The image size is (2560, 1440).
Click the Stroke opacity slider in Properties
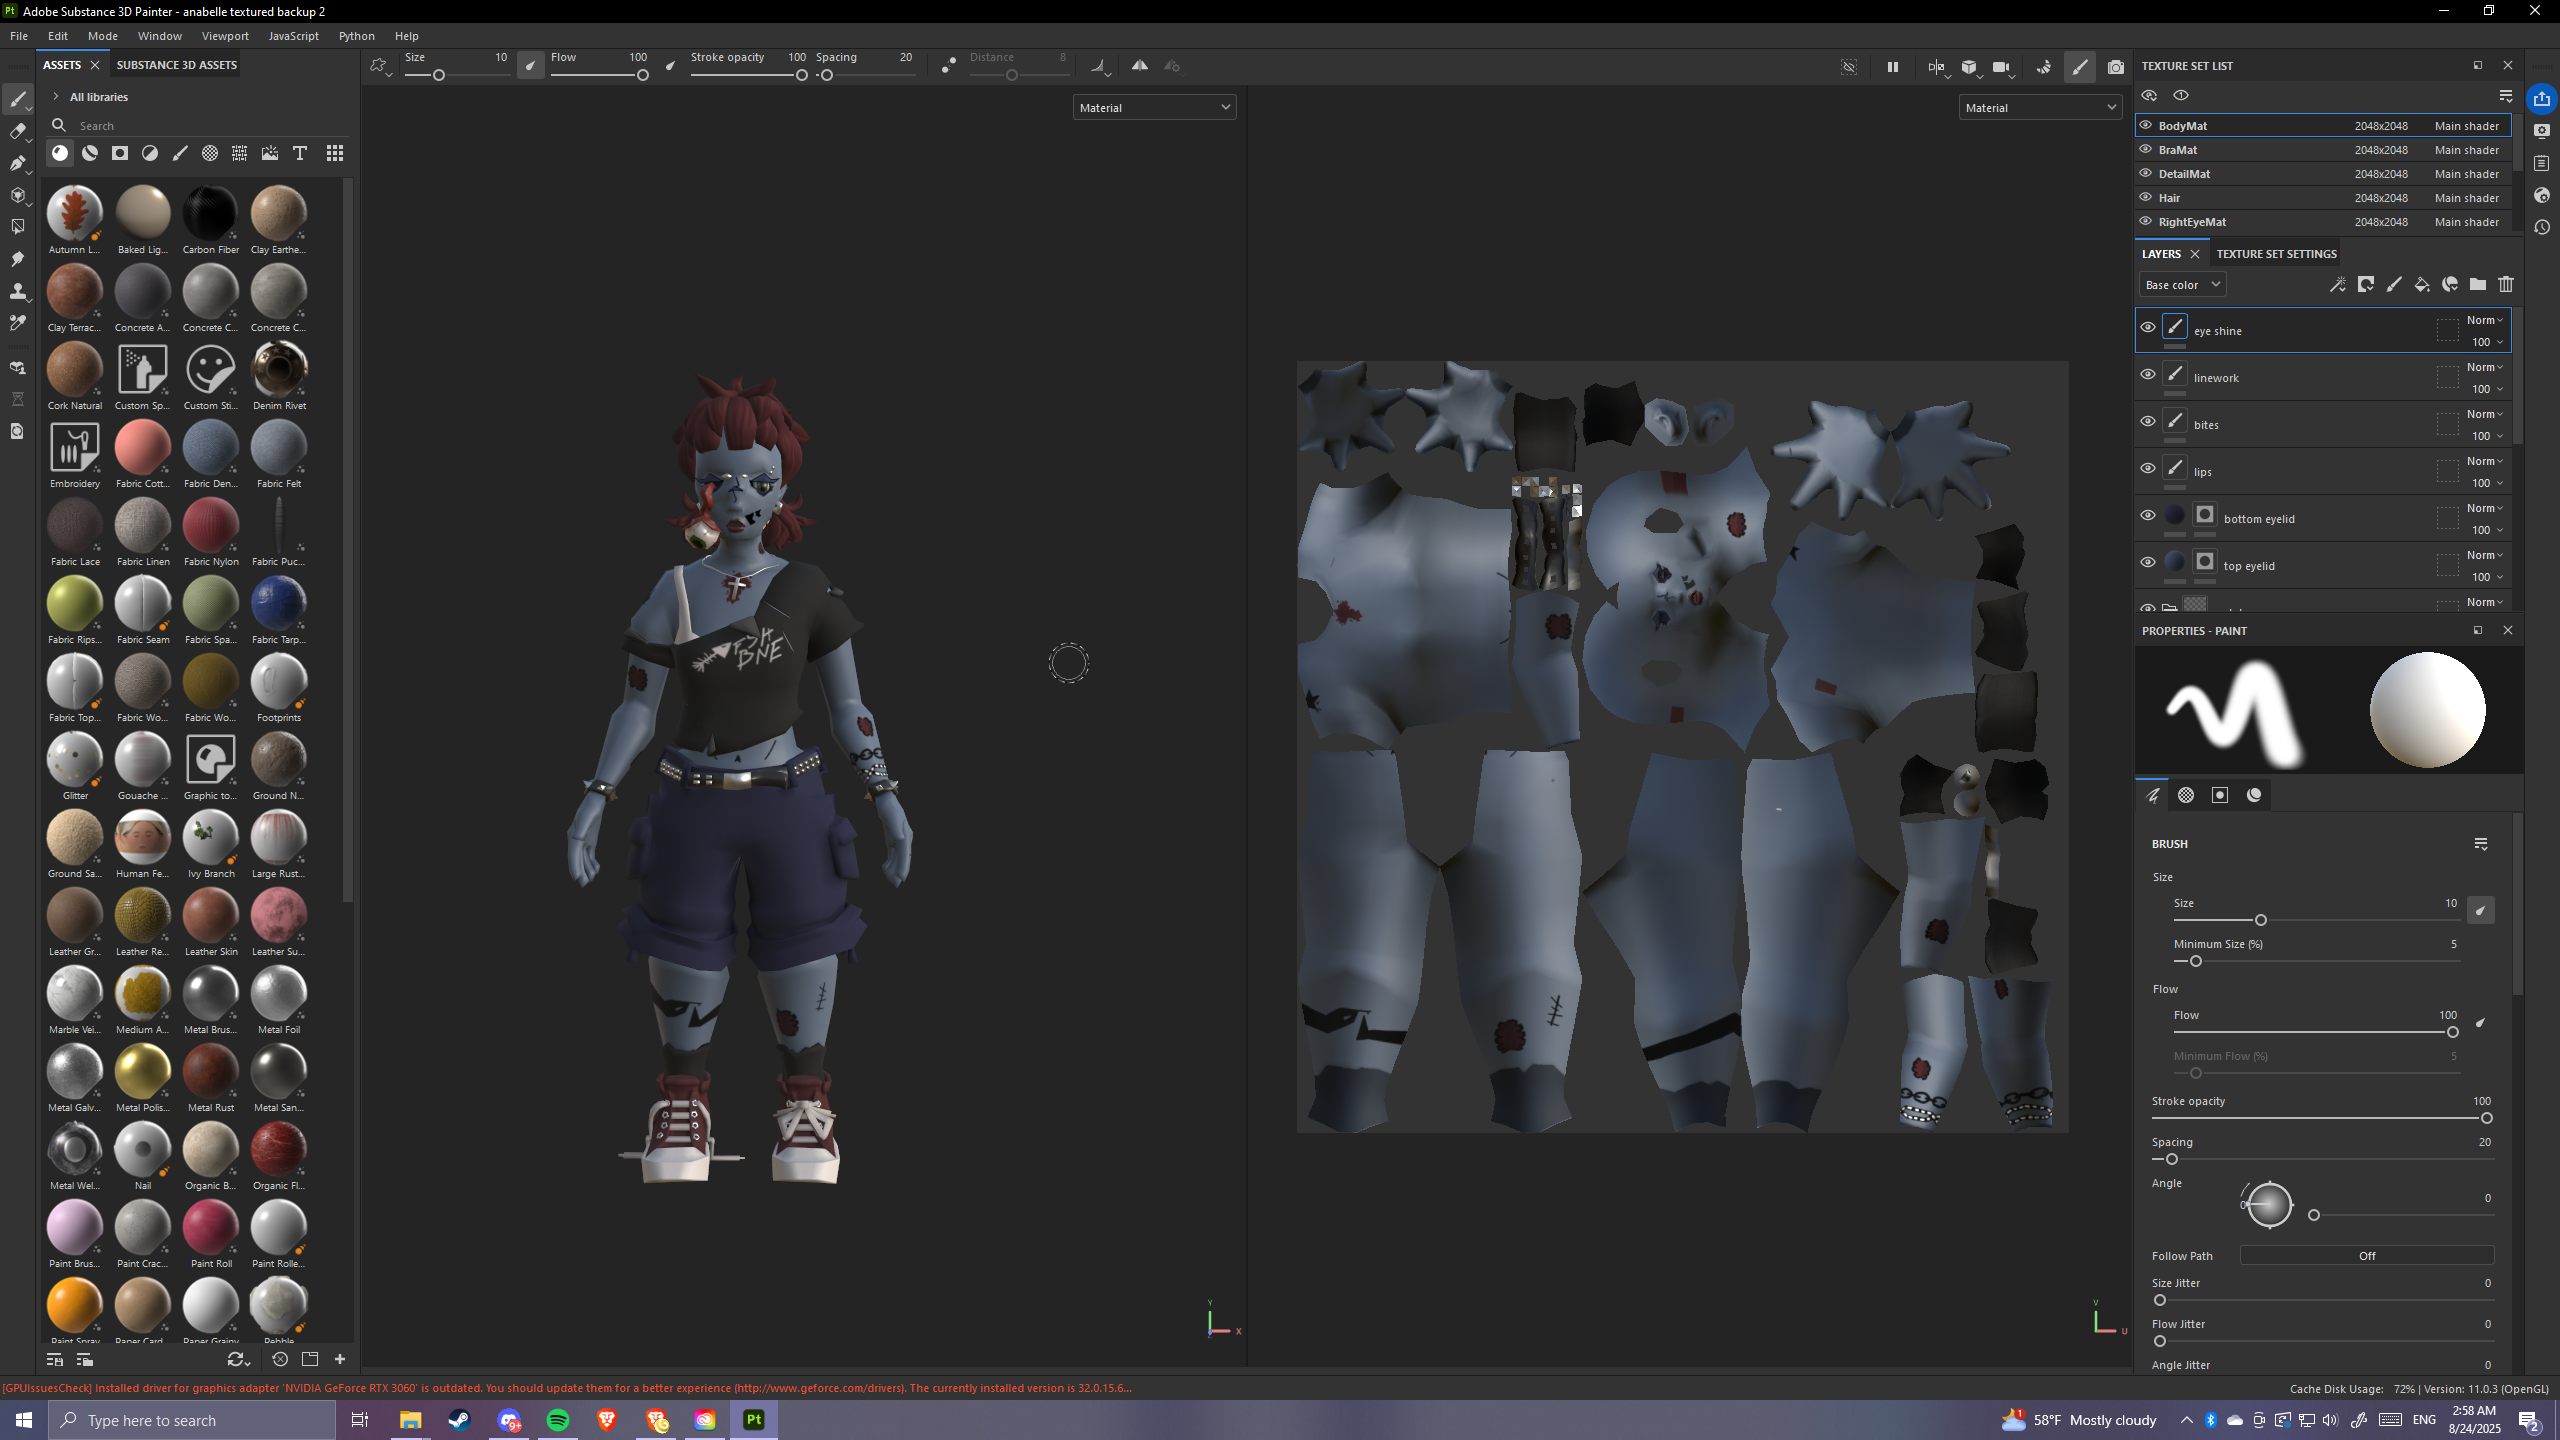(x=2320, y=1118)
